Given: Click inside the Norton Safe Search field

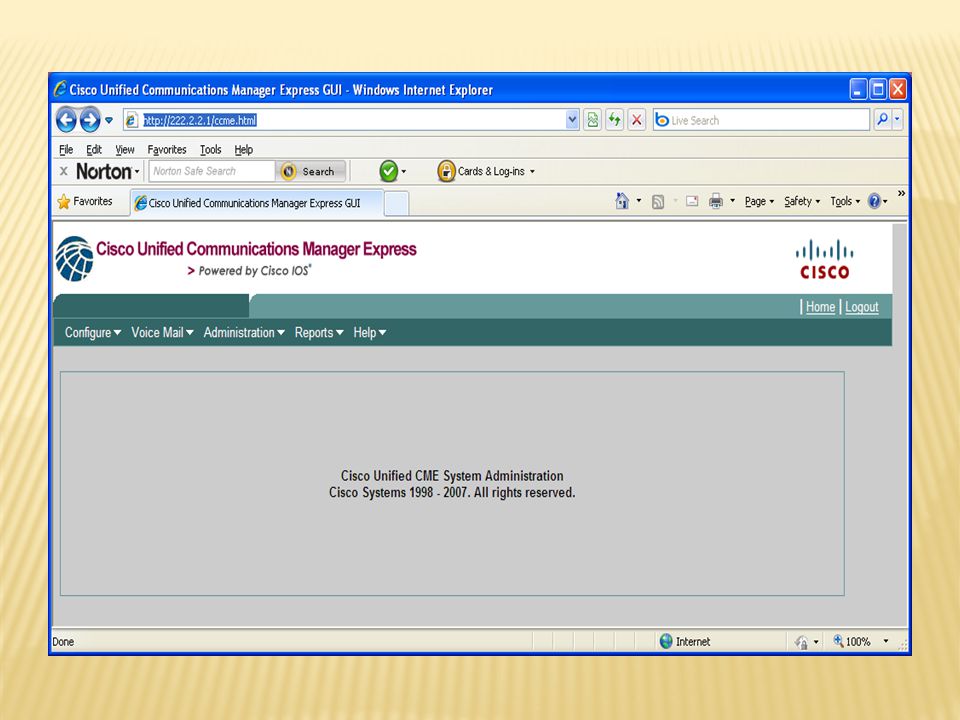Looking at the screenshot, I should (212, 171).
